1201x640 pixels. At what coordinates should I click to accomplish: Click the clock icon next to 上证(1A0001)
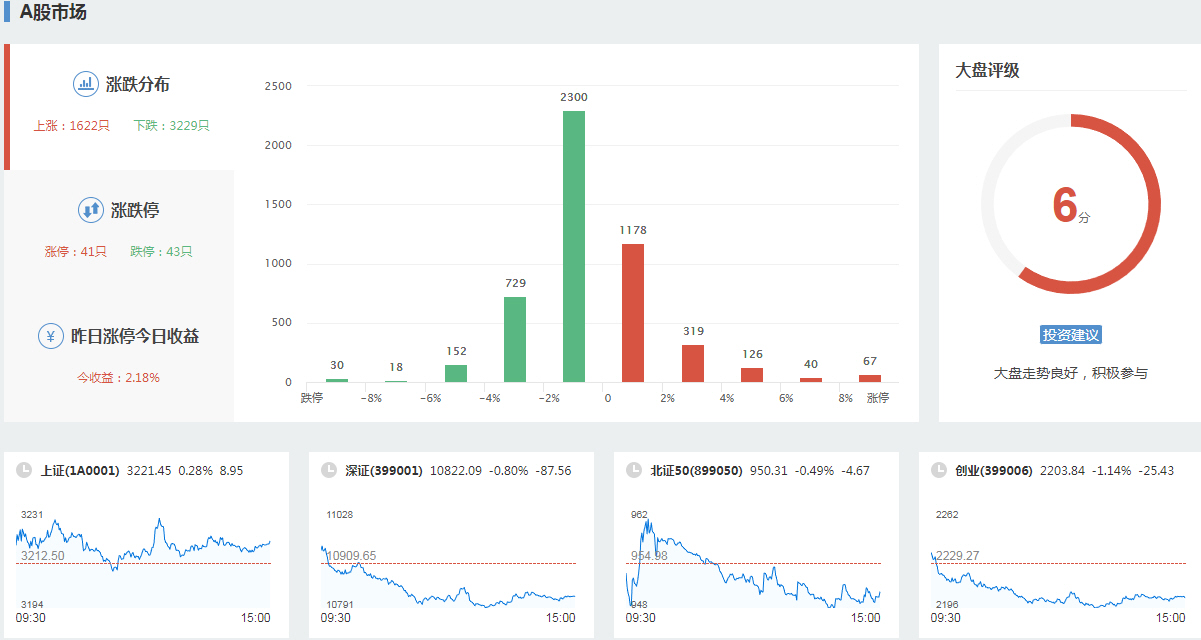pyautogui.click(x=23, y=470)
